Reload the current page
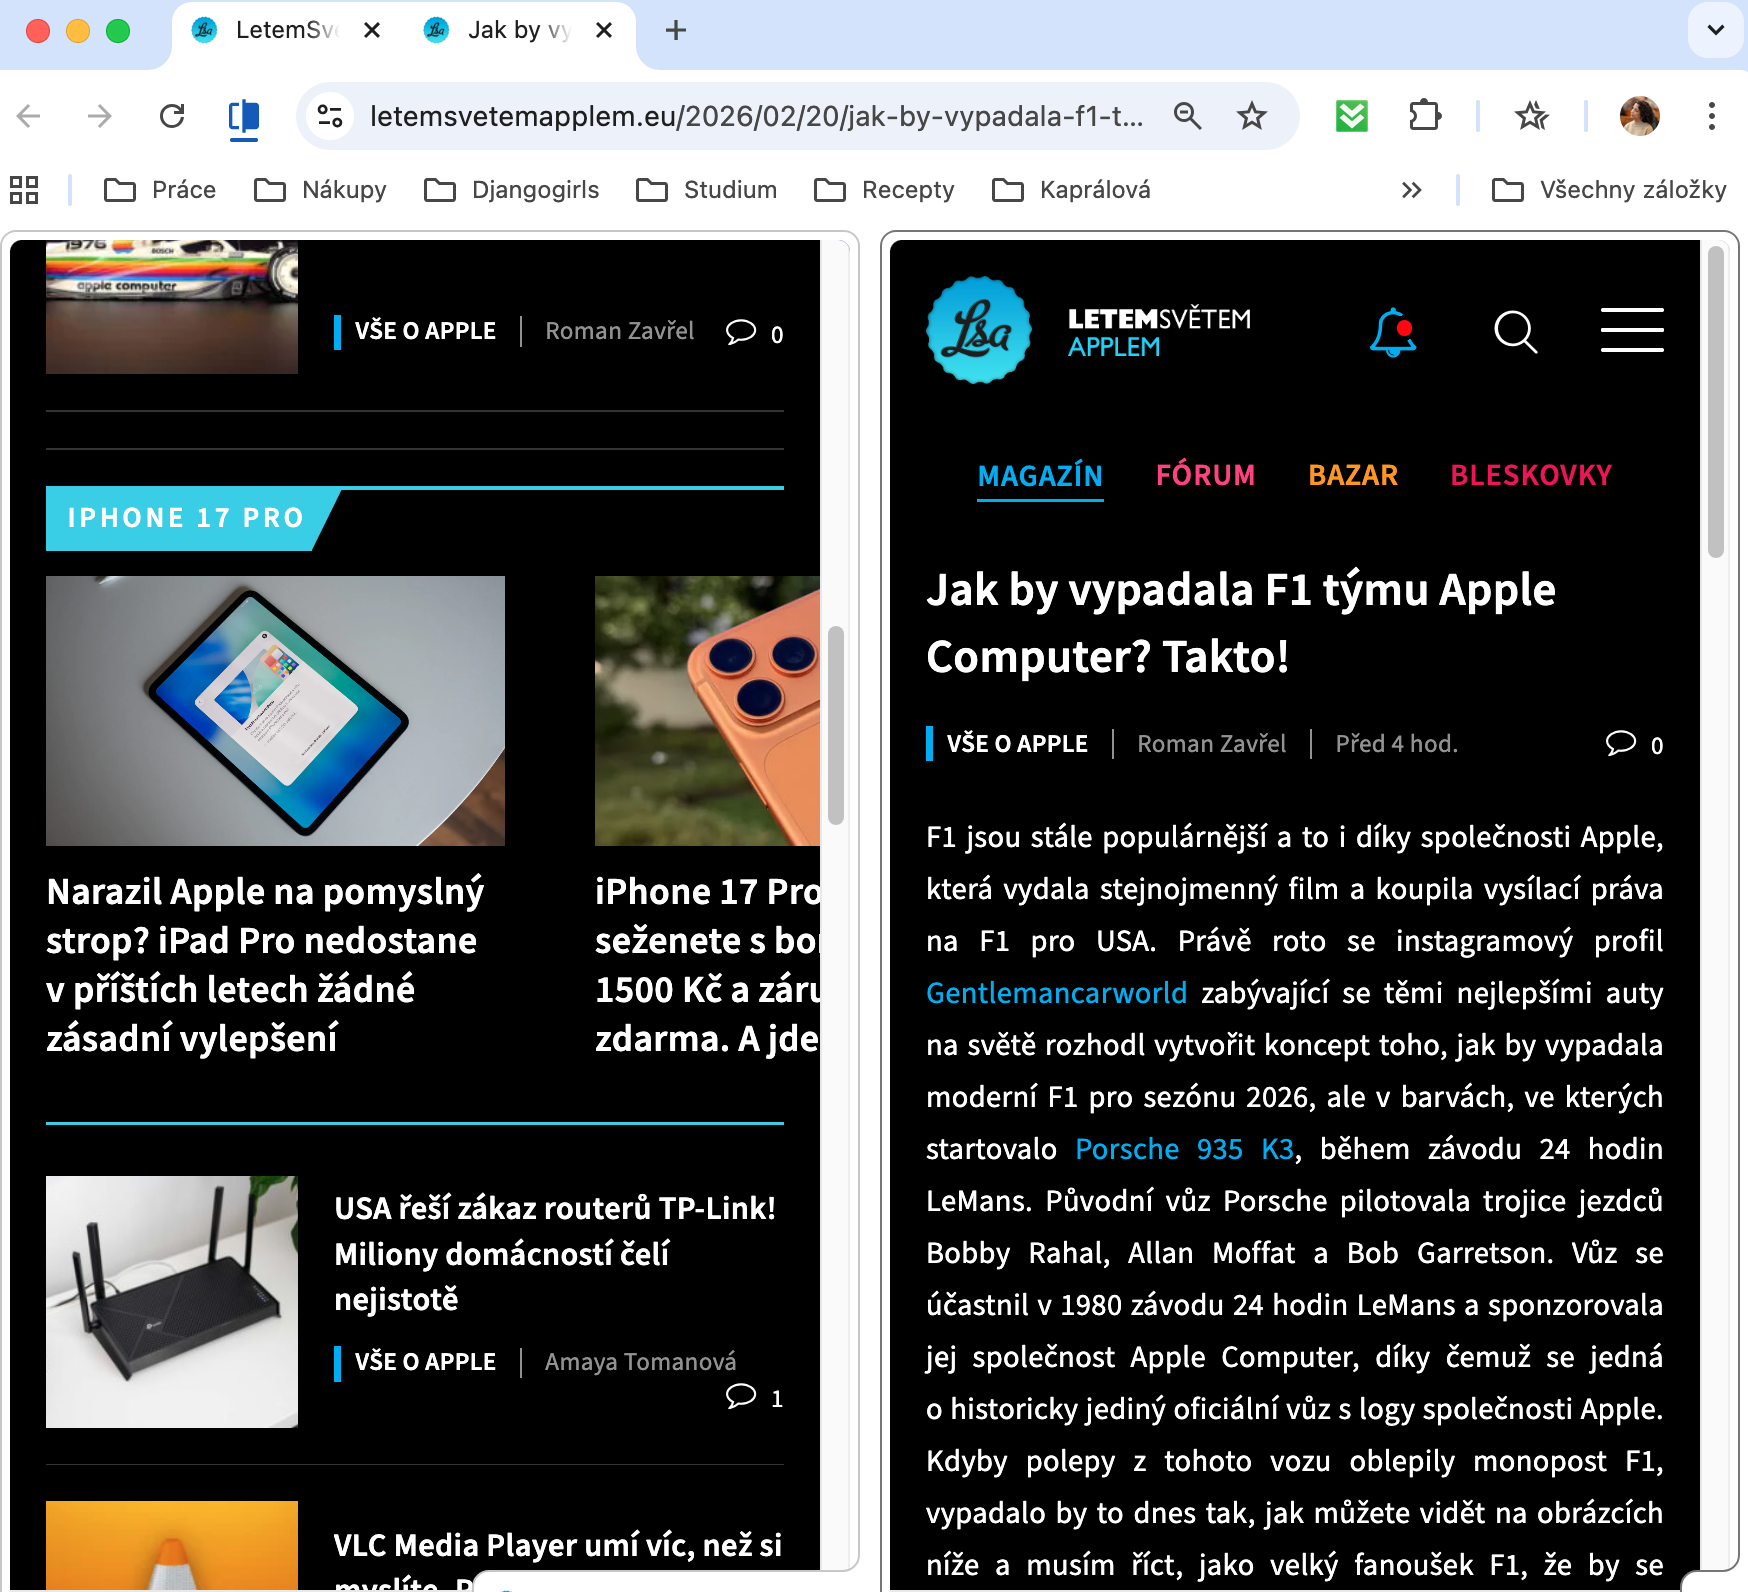Screen dimensions: 1748x1592 (172, 116)
